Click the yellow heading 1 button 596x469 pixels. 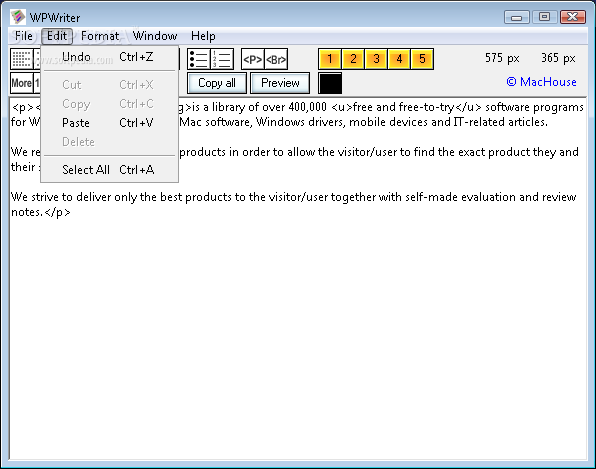pos(330,59)
